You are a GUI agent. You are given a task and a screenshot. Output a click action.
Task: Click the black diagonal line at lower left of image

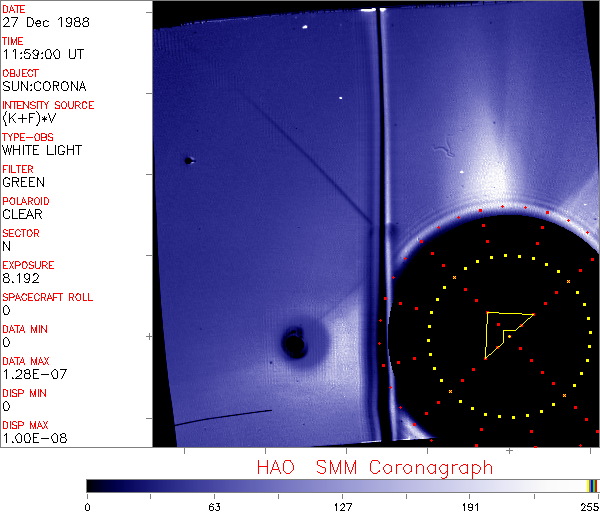(222, 417)
